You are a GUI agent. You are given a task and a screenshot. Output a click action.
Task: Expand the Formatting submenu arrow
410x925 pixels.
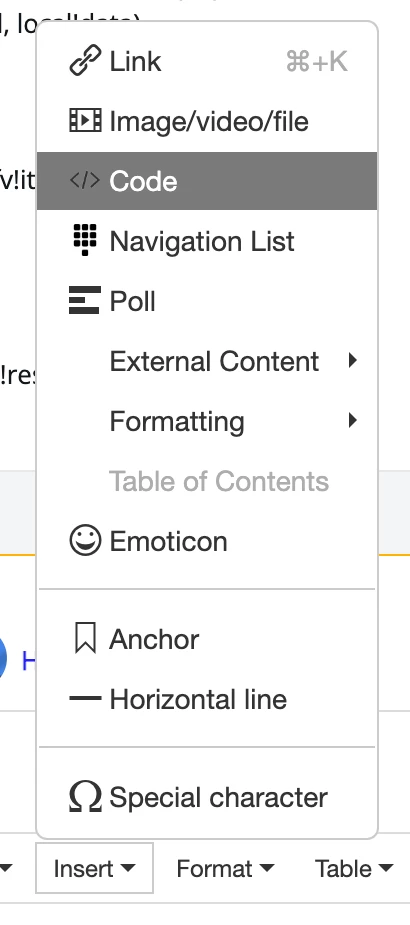click(x=353, y=421)
